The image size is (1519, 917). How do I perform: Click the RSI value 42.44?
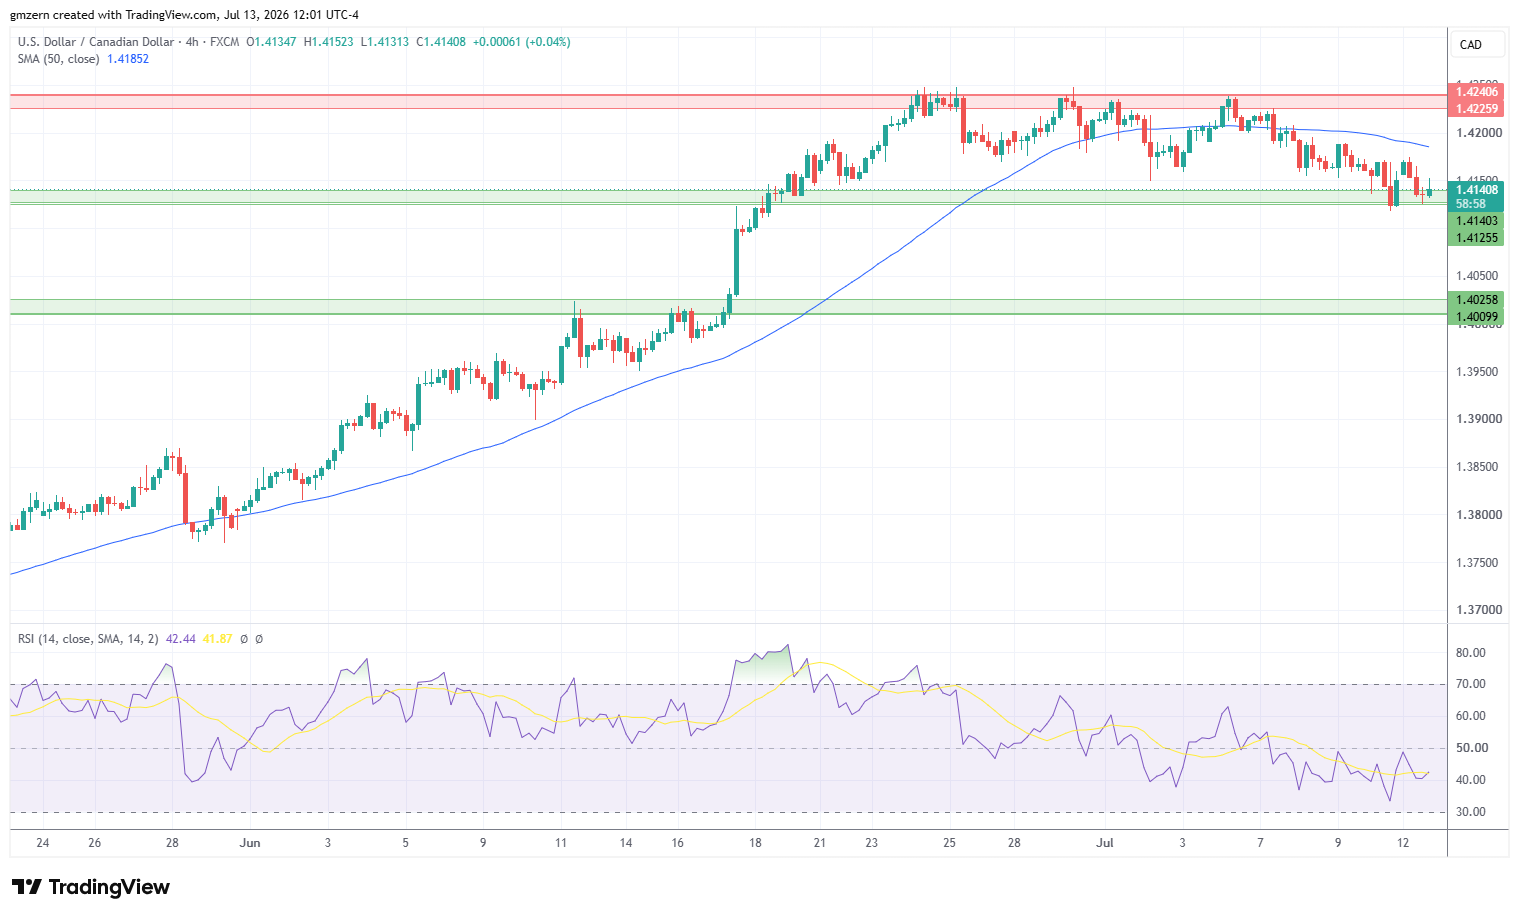[181, 639]
